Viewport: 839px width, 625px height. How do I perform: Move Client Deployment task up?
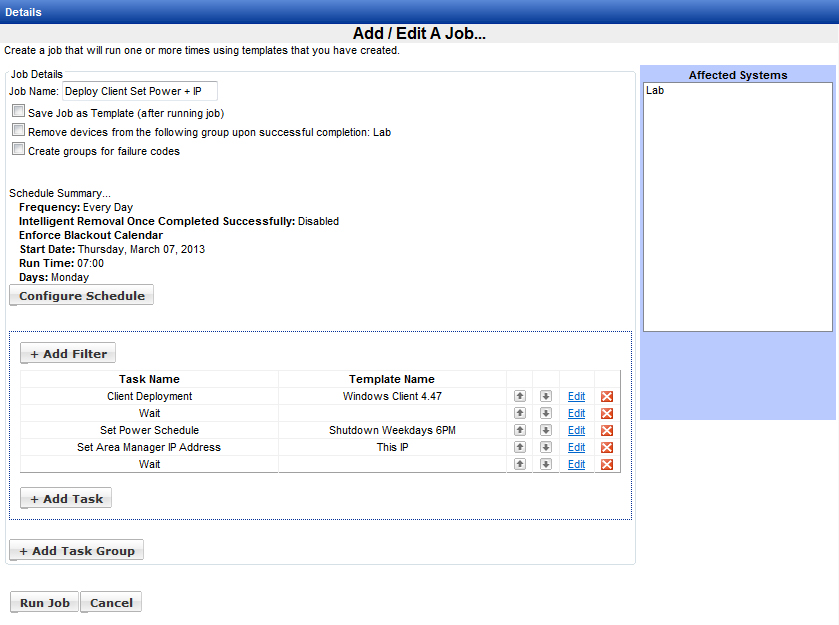[520, 397]
